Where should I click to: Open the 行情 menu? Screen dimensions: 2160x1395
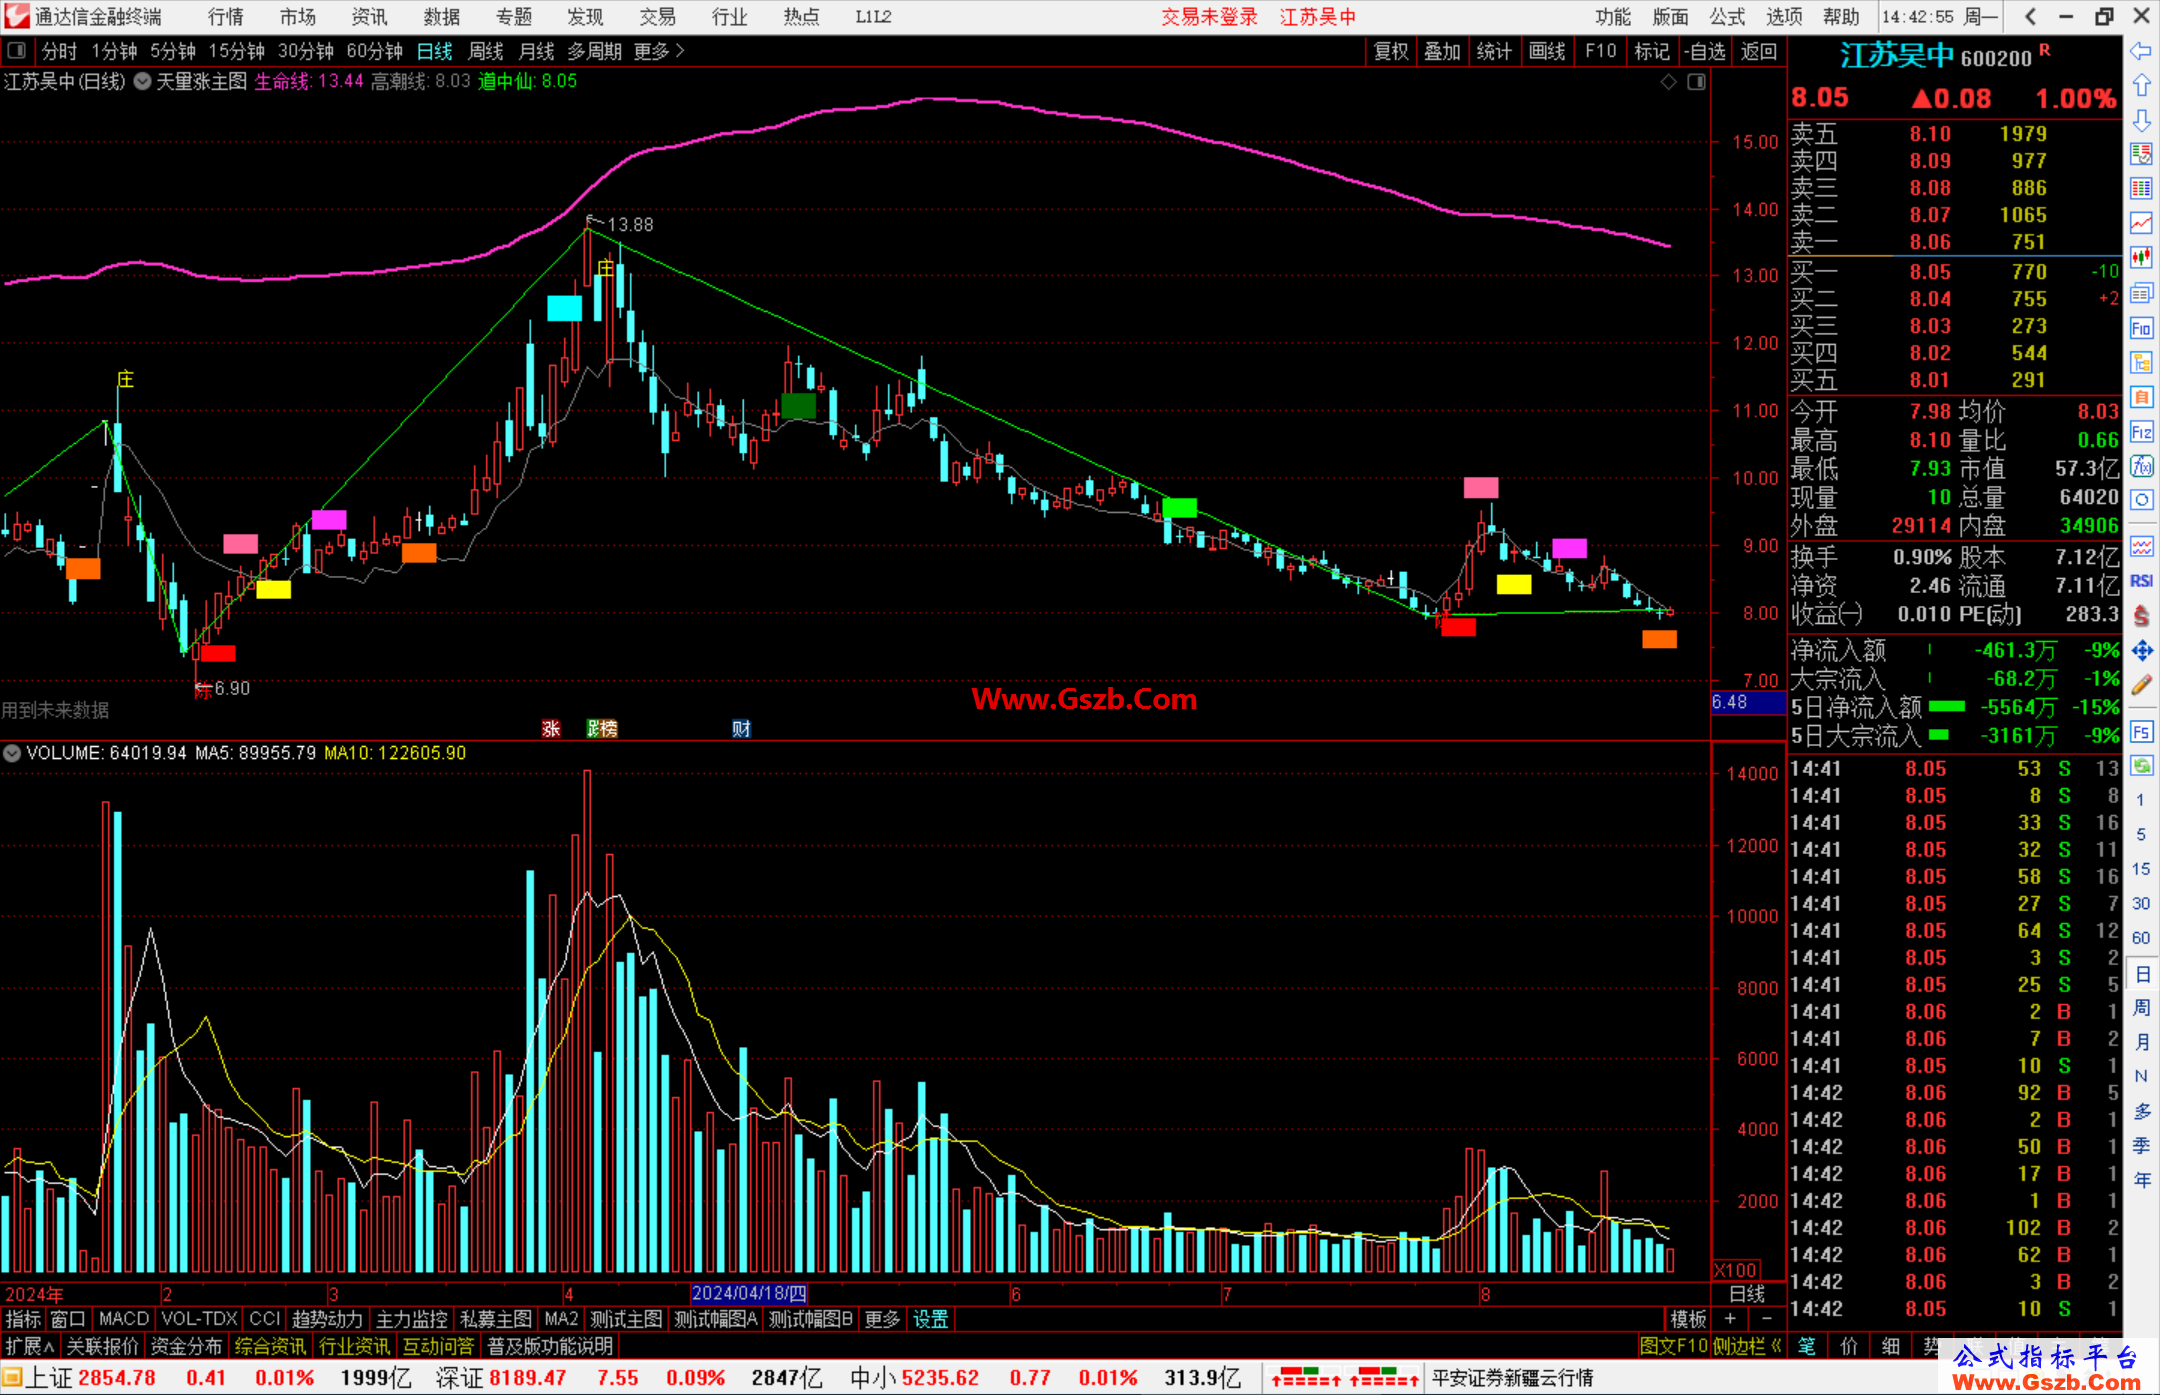pyautogui.click(x=226, y=16)
